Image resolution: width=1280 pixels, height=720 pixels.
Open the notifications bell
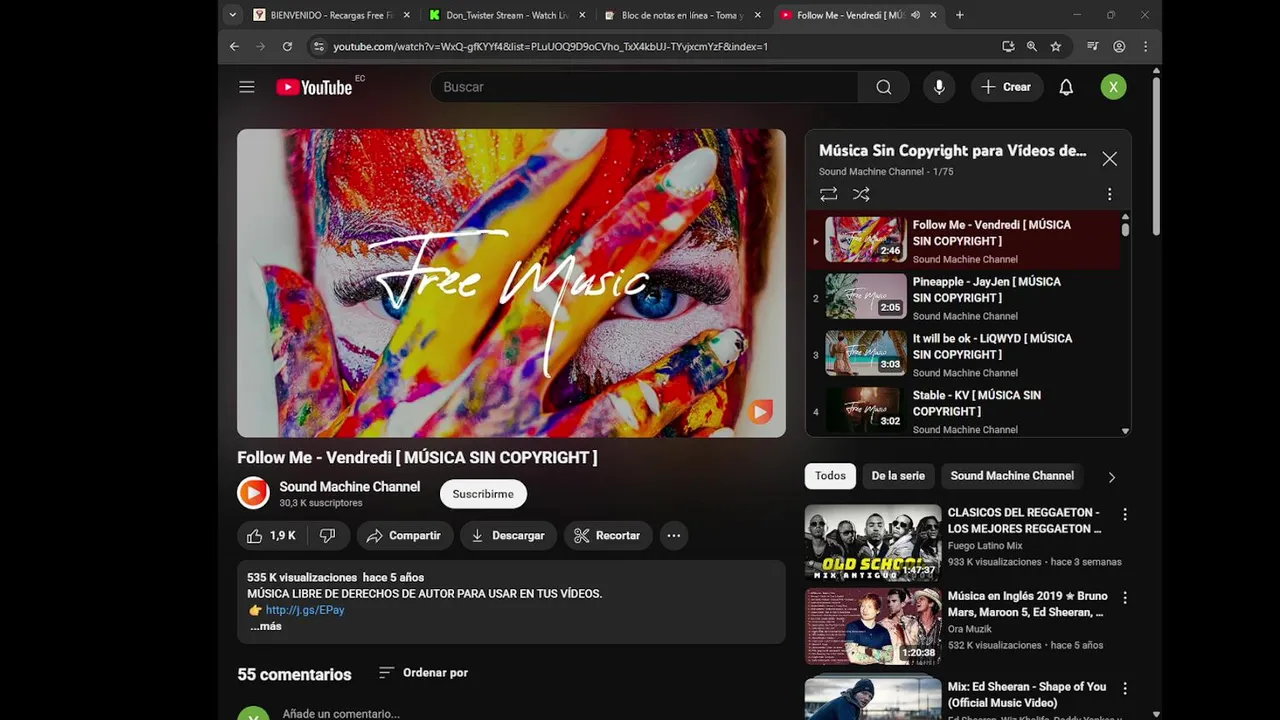[x=1066, y=87]
